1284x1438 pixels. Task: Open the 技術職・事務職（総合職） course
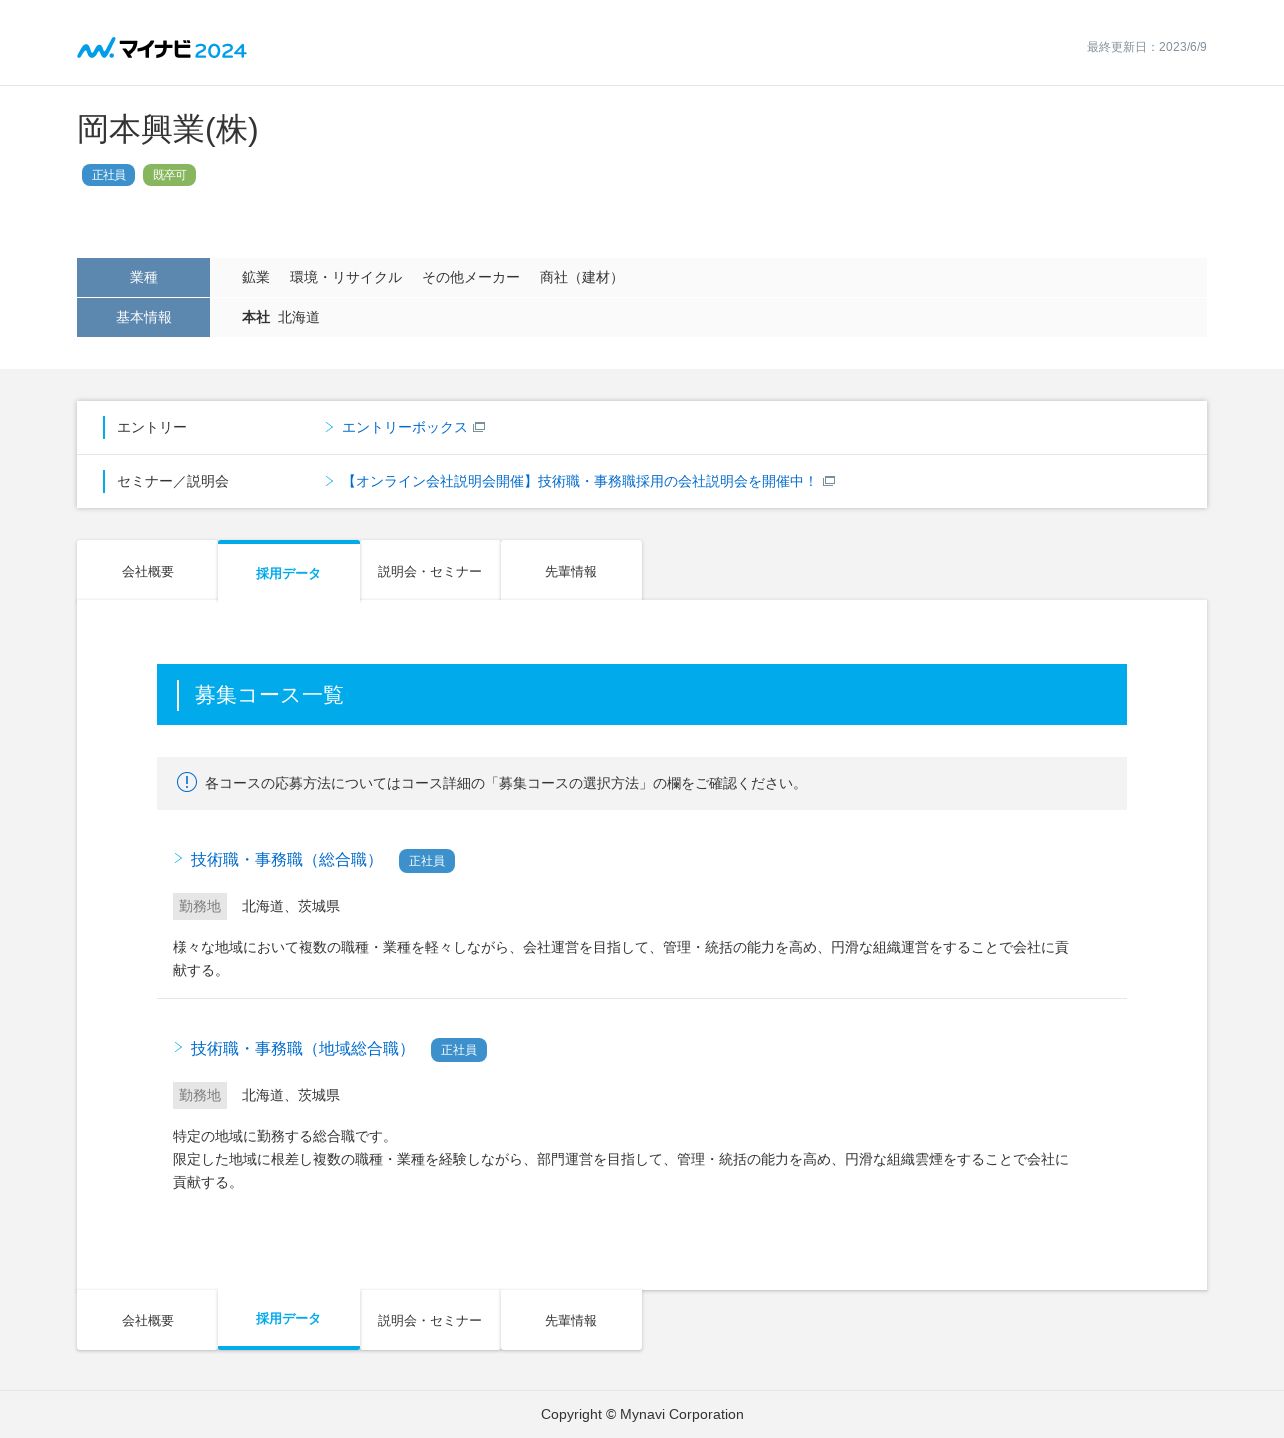click(286, 860)
